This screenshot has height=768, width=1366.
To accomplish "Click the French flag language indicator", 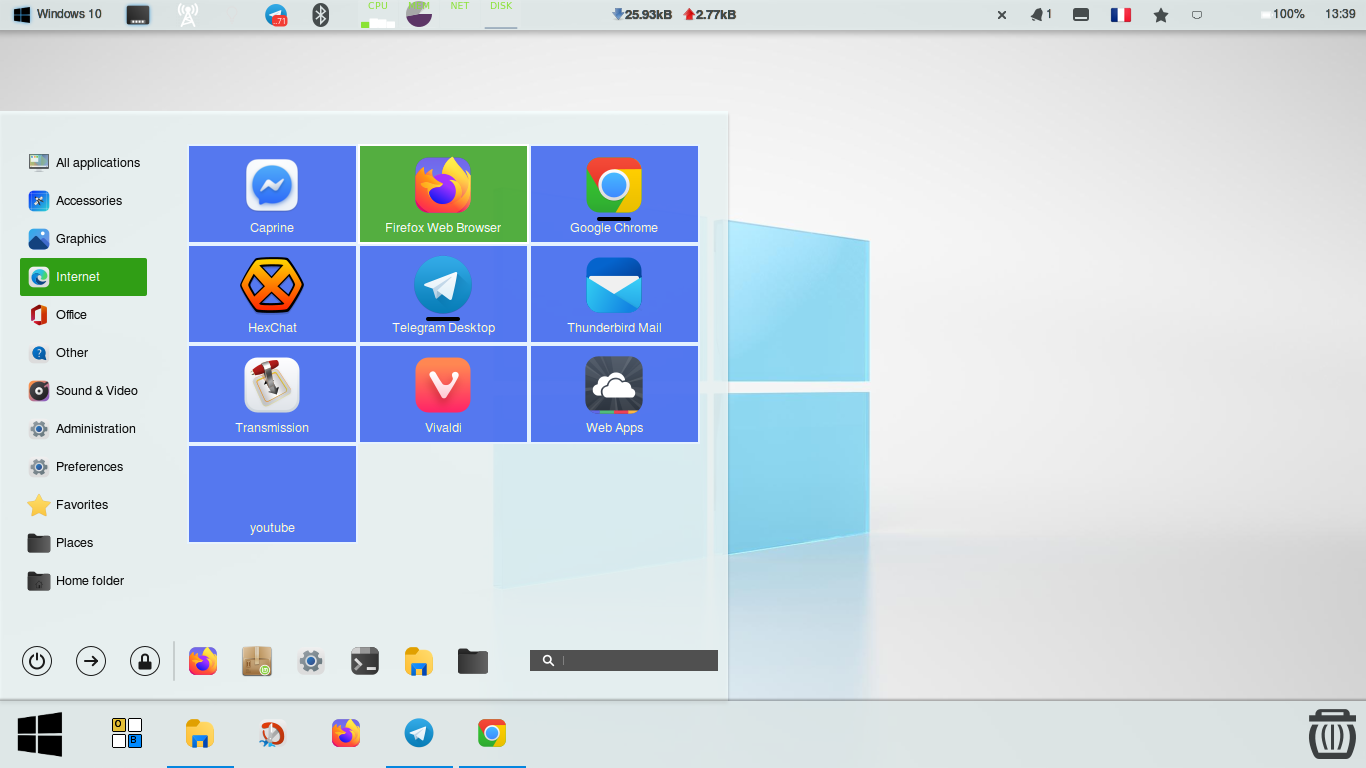I will point(1121,15).
